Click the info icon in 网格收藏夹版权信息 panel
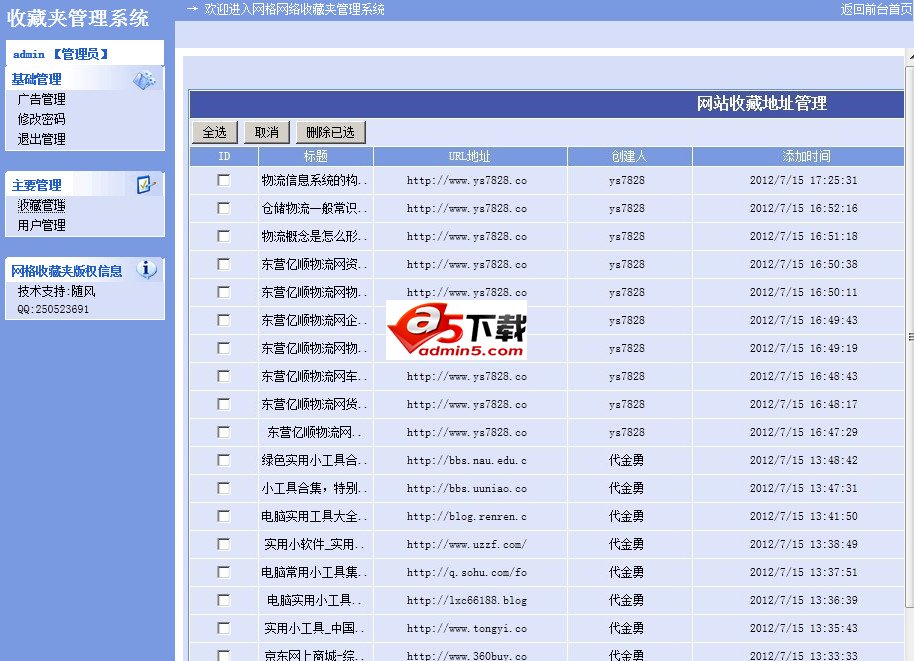 (x=146, y=269)
